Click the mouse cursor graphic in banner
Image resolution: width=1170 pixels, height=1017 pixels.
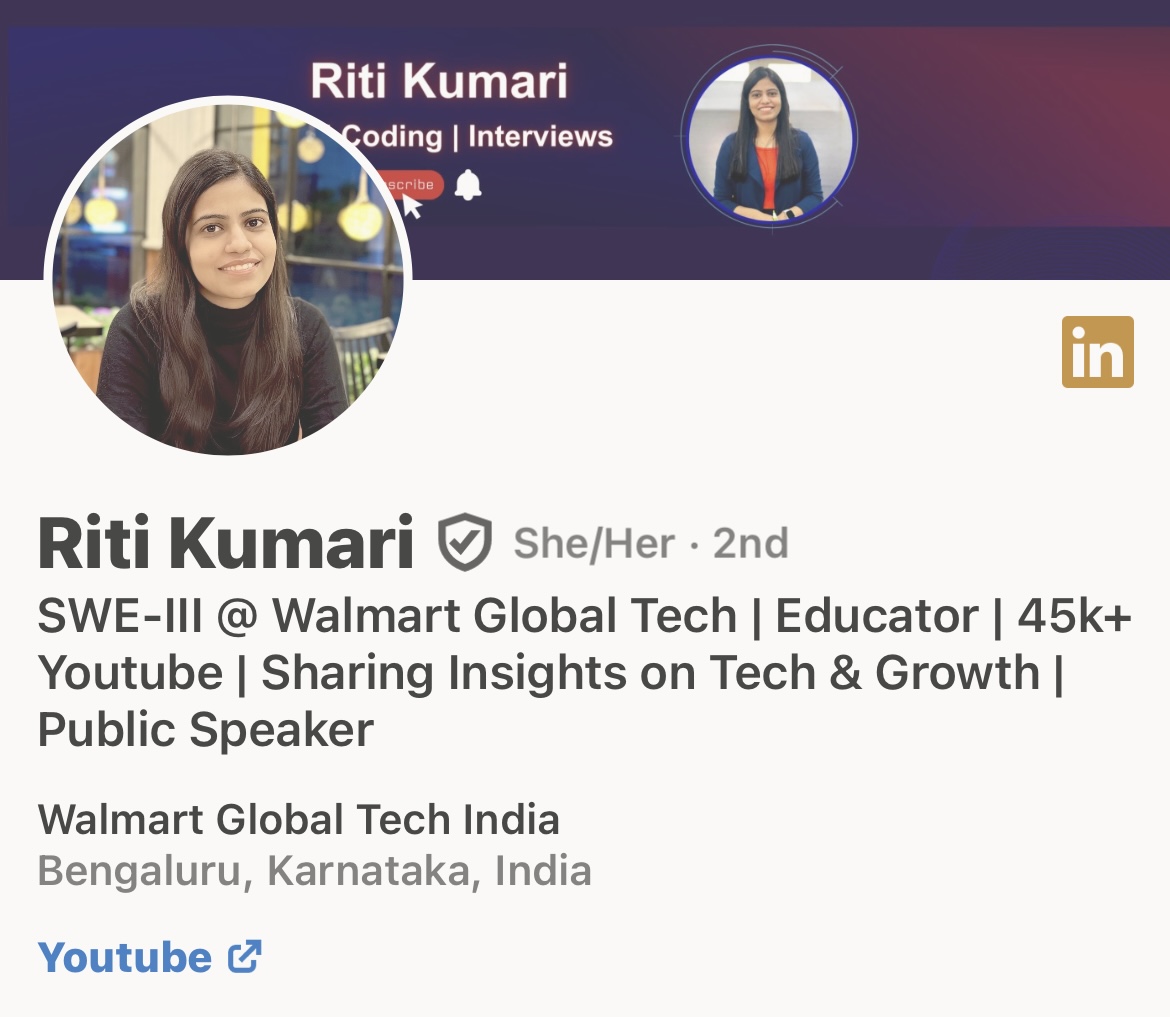413,207
